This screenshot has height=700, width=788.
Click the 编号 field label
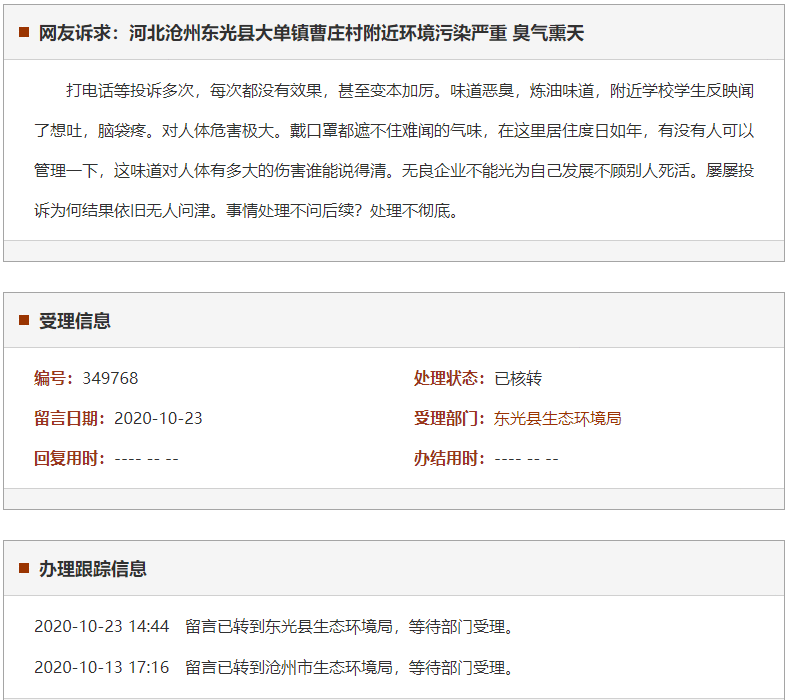pos(54,378)
